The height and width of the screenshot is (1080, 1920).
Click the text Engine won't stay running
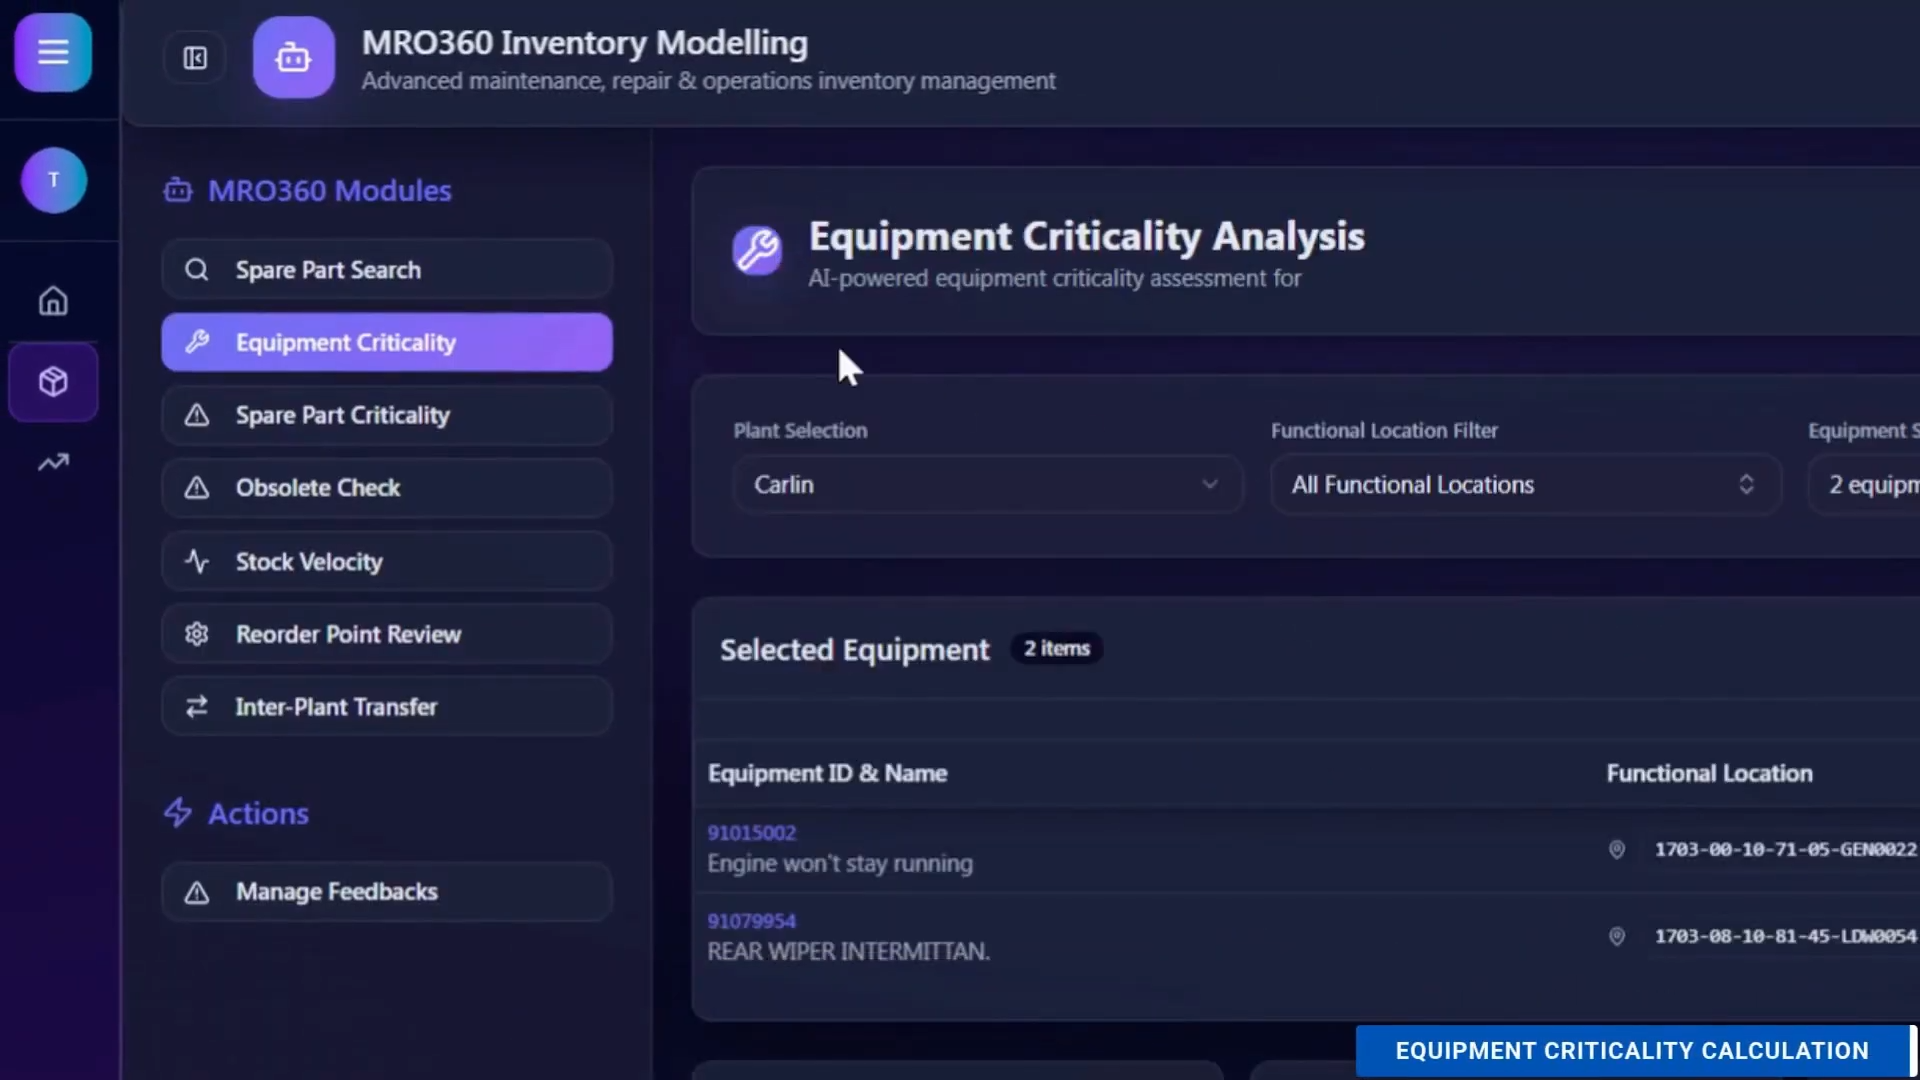840,863
